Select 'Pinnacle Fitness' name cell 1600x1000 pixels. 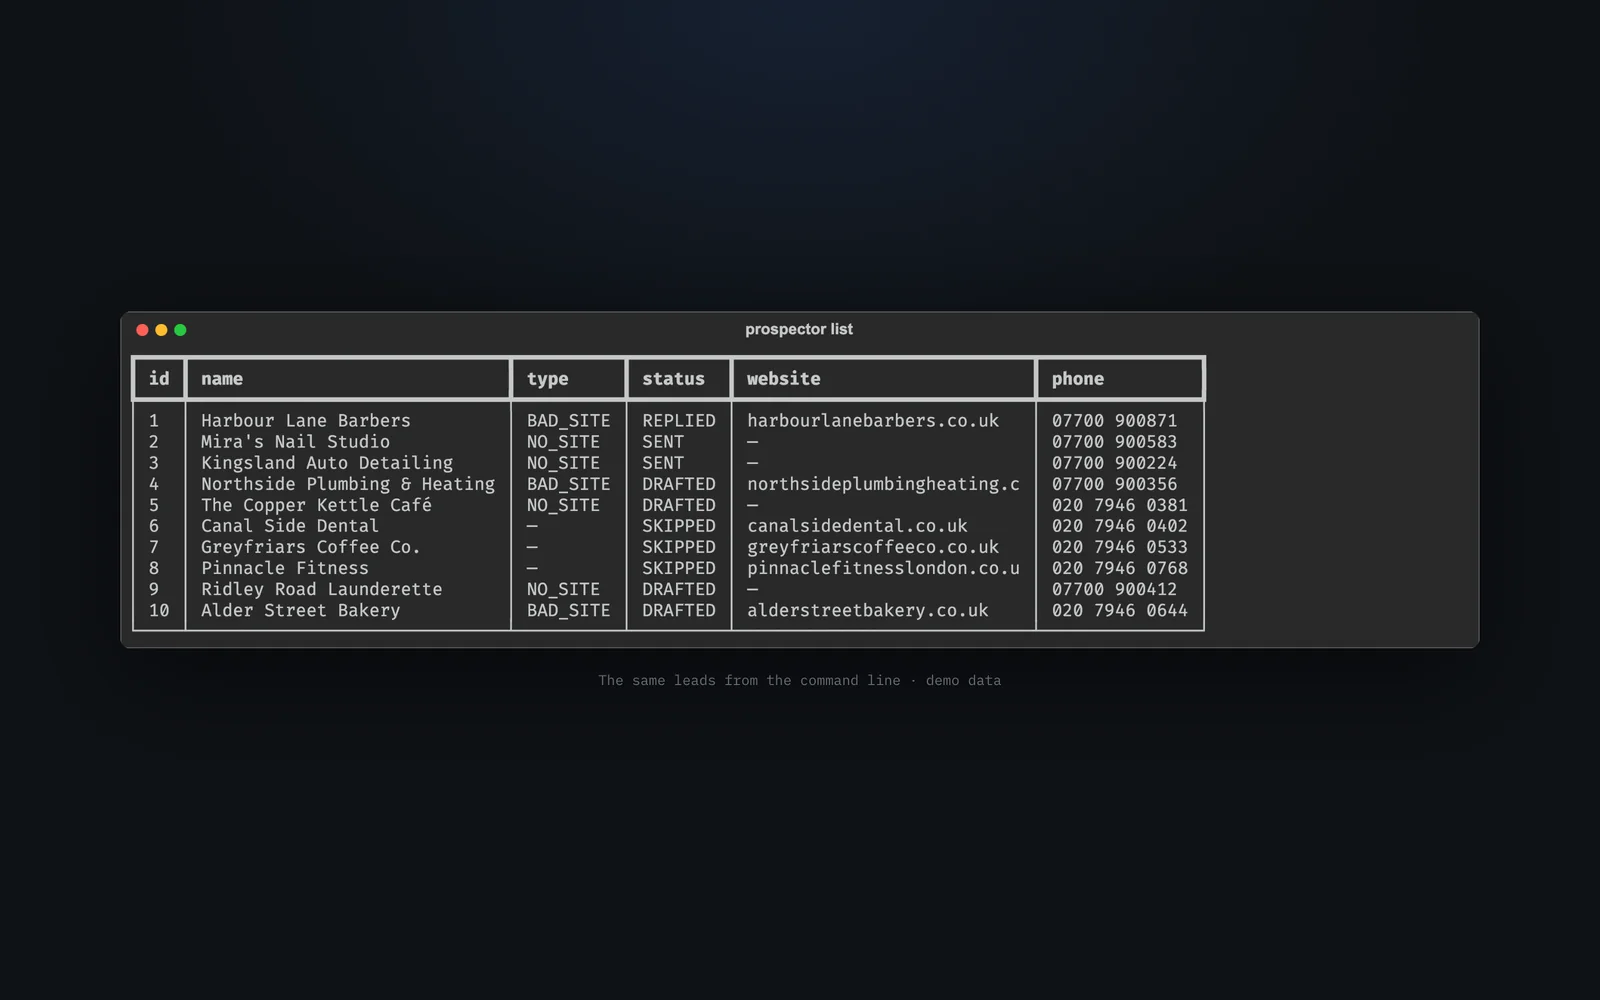(x=285, y=568)
